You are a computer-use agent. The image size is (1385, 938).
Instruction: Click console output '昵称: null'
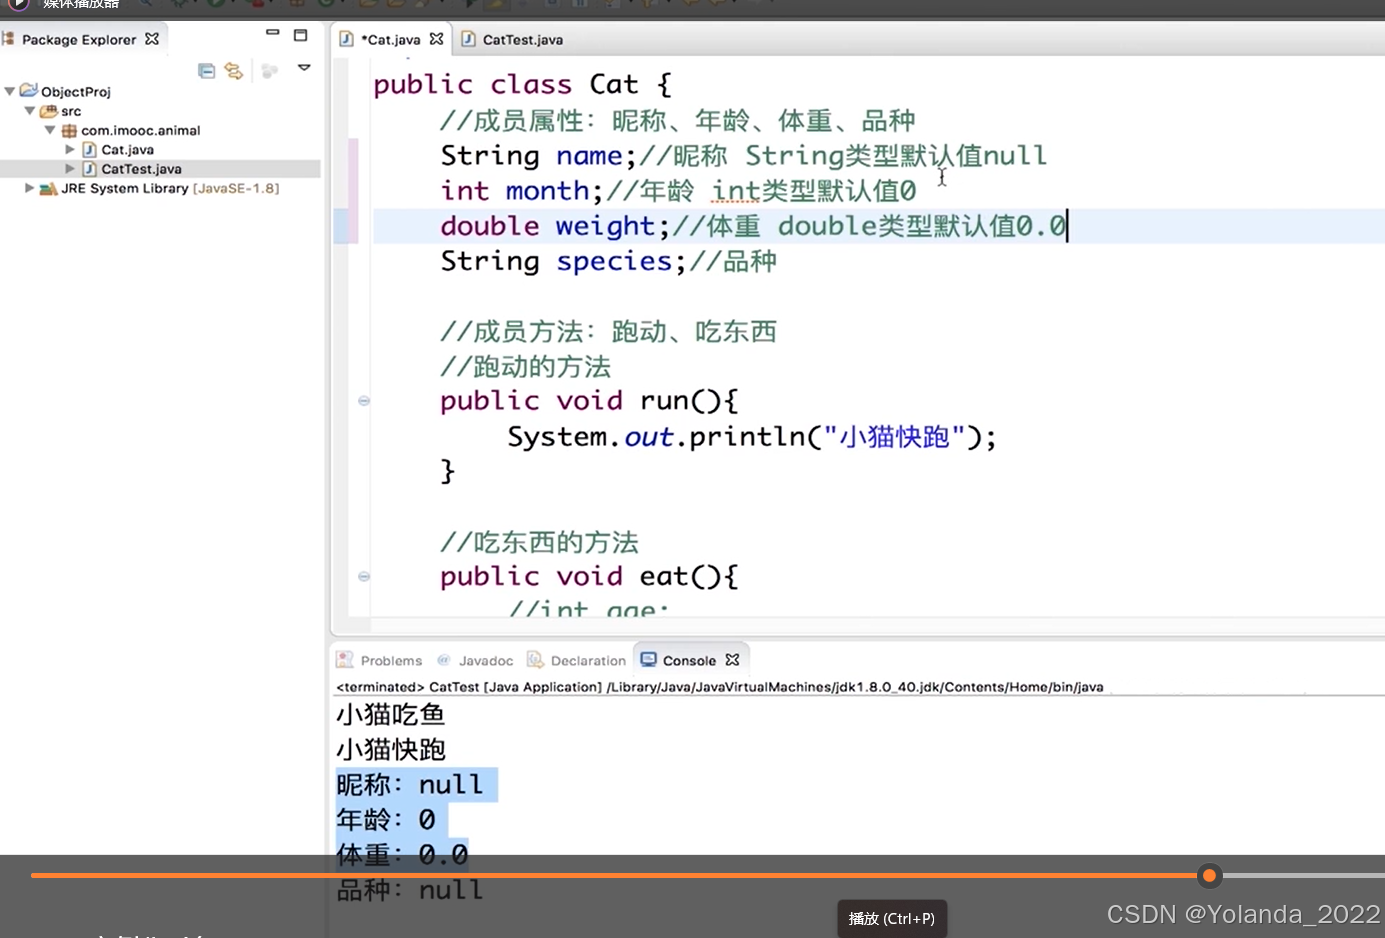(410, 784)
